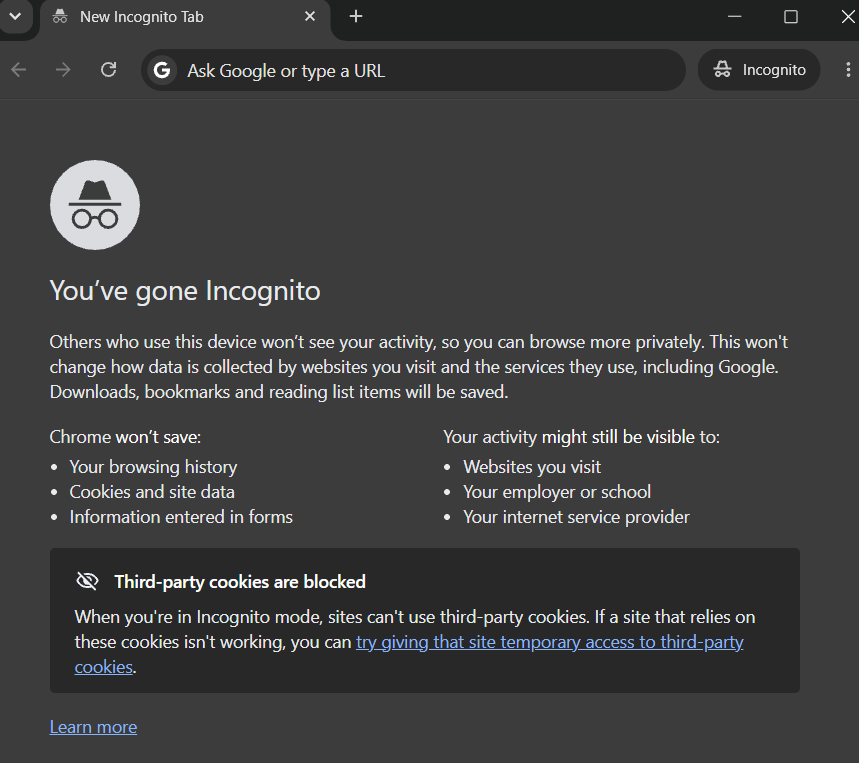
Task: Click the Google G icon in address bar
Action: tap(162, 71)
